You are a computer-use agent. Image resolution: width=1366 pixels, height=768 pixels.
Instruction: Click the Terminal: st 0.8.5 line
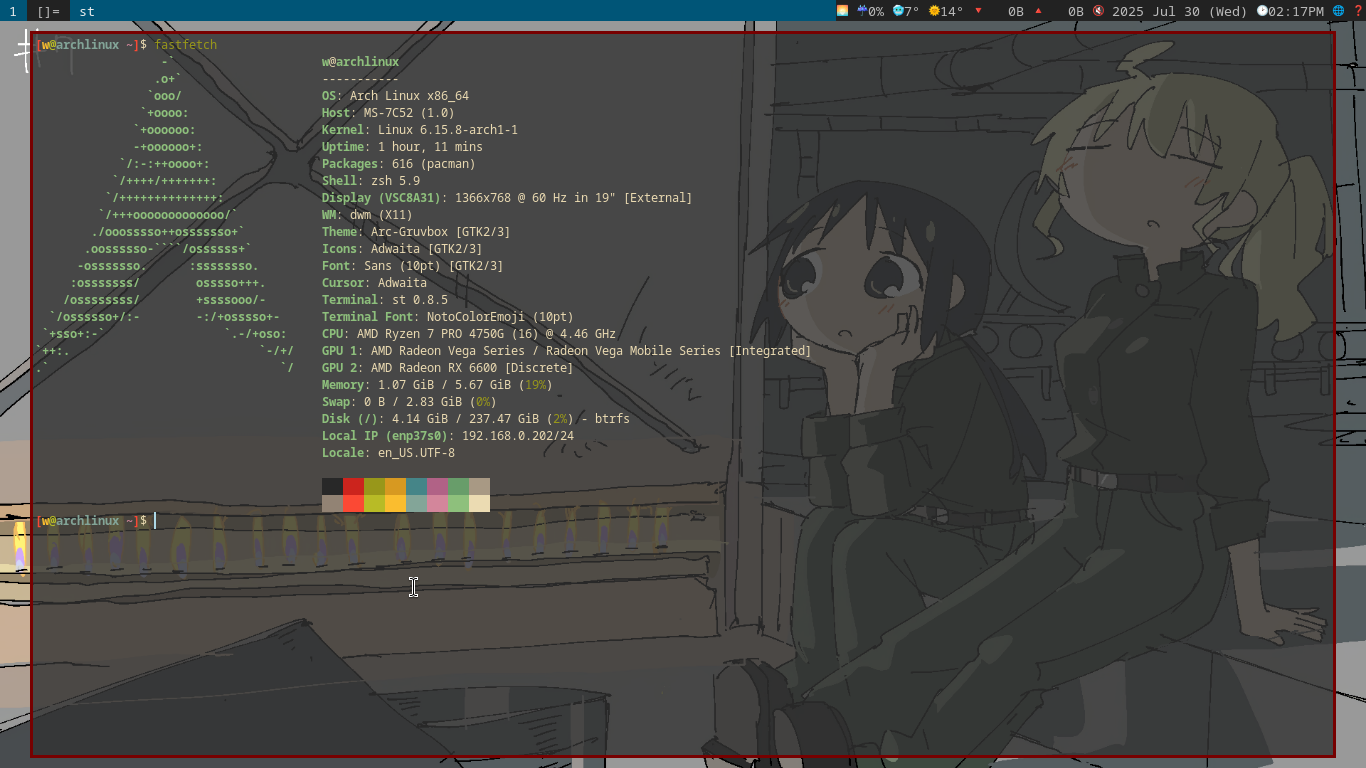(x=385, y=300)
